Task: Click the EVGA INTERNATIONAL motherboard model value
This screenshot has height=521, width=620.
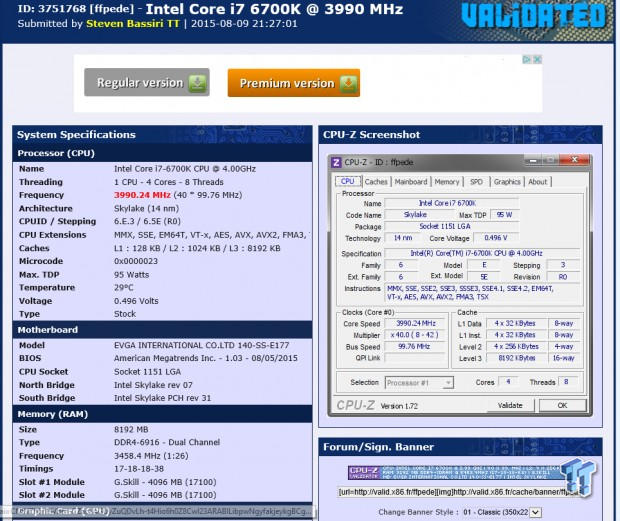Action: 202,345
